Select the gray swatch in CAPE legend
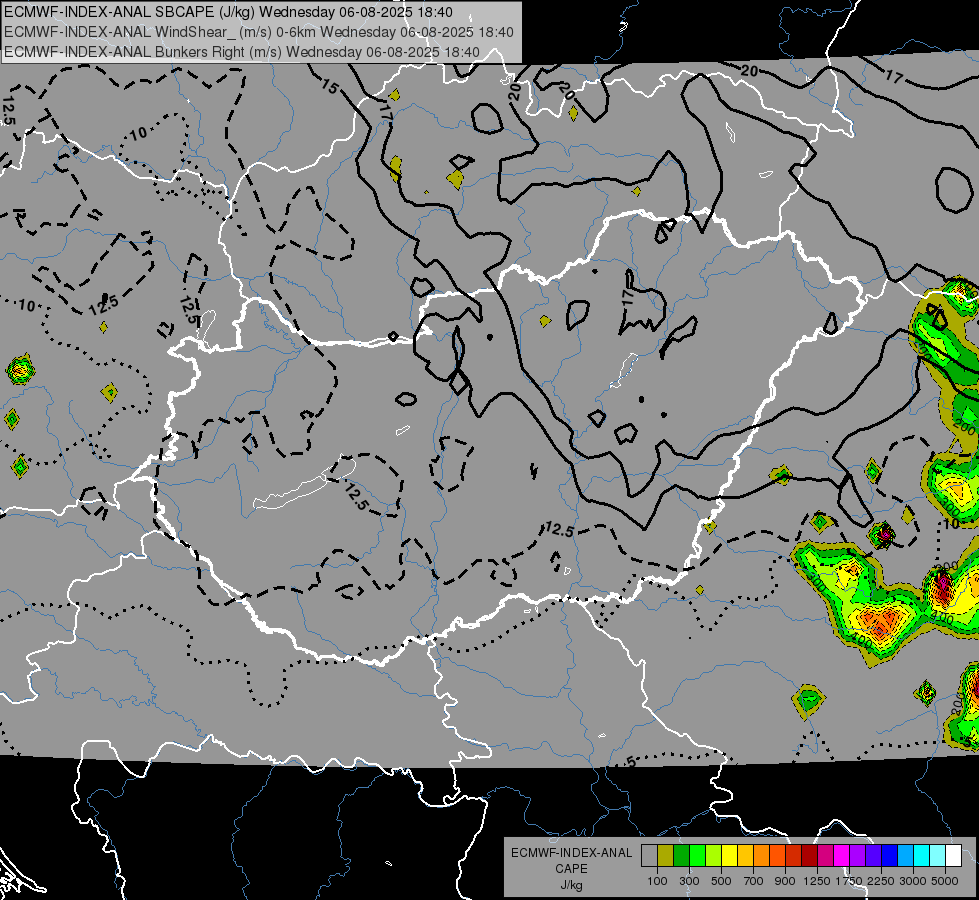This screenshot has width=979, height=900. tap(649, 856)
